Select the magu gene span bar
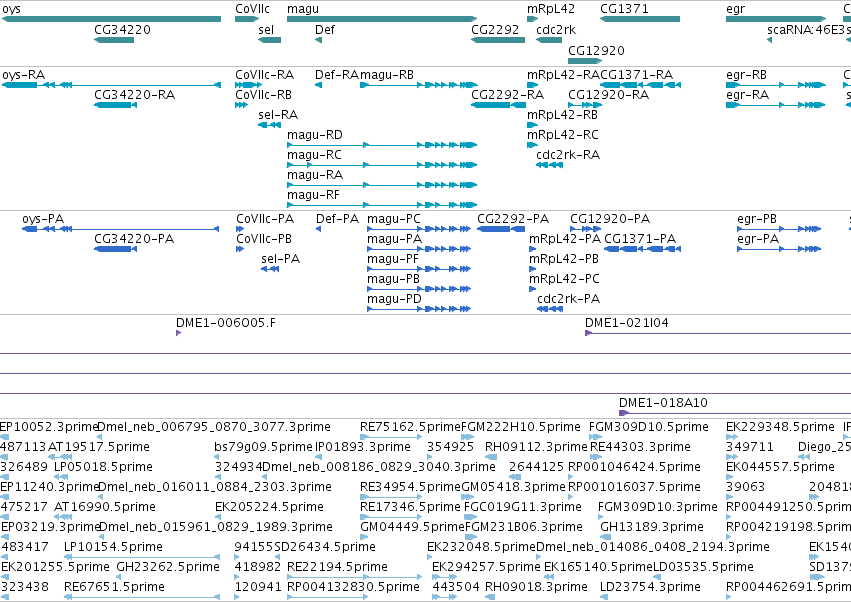Screen dimensions: 851x602 [382, 19]
